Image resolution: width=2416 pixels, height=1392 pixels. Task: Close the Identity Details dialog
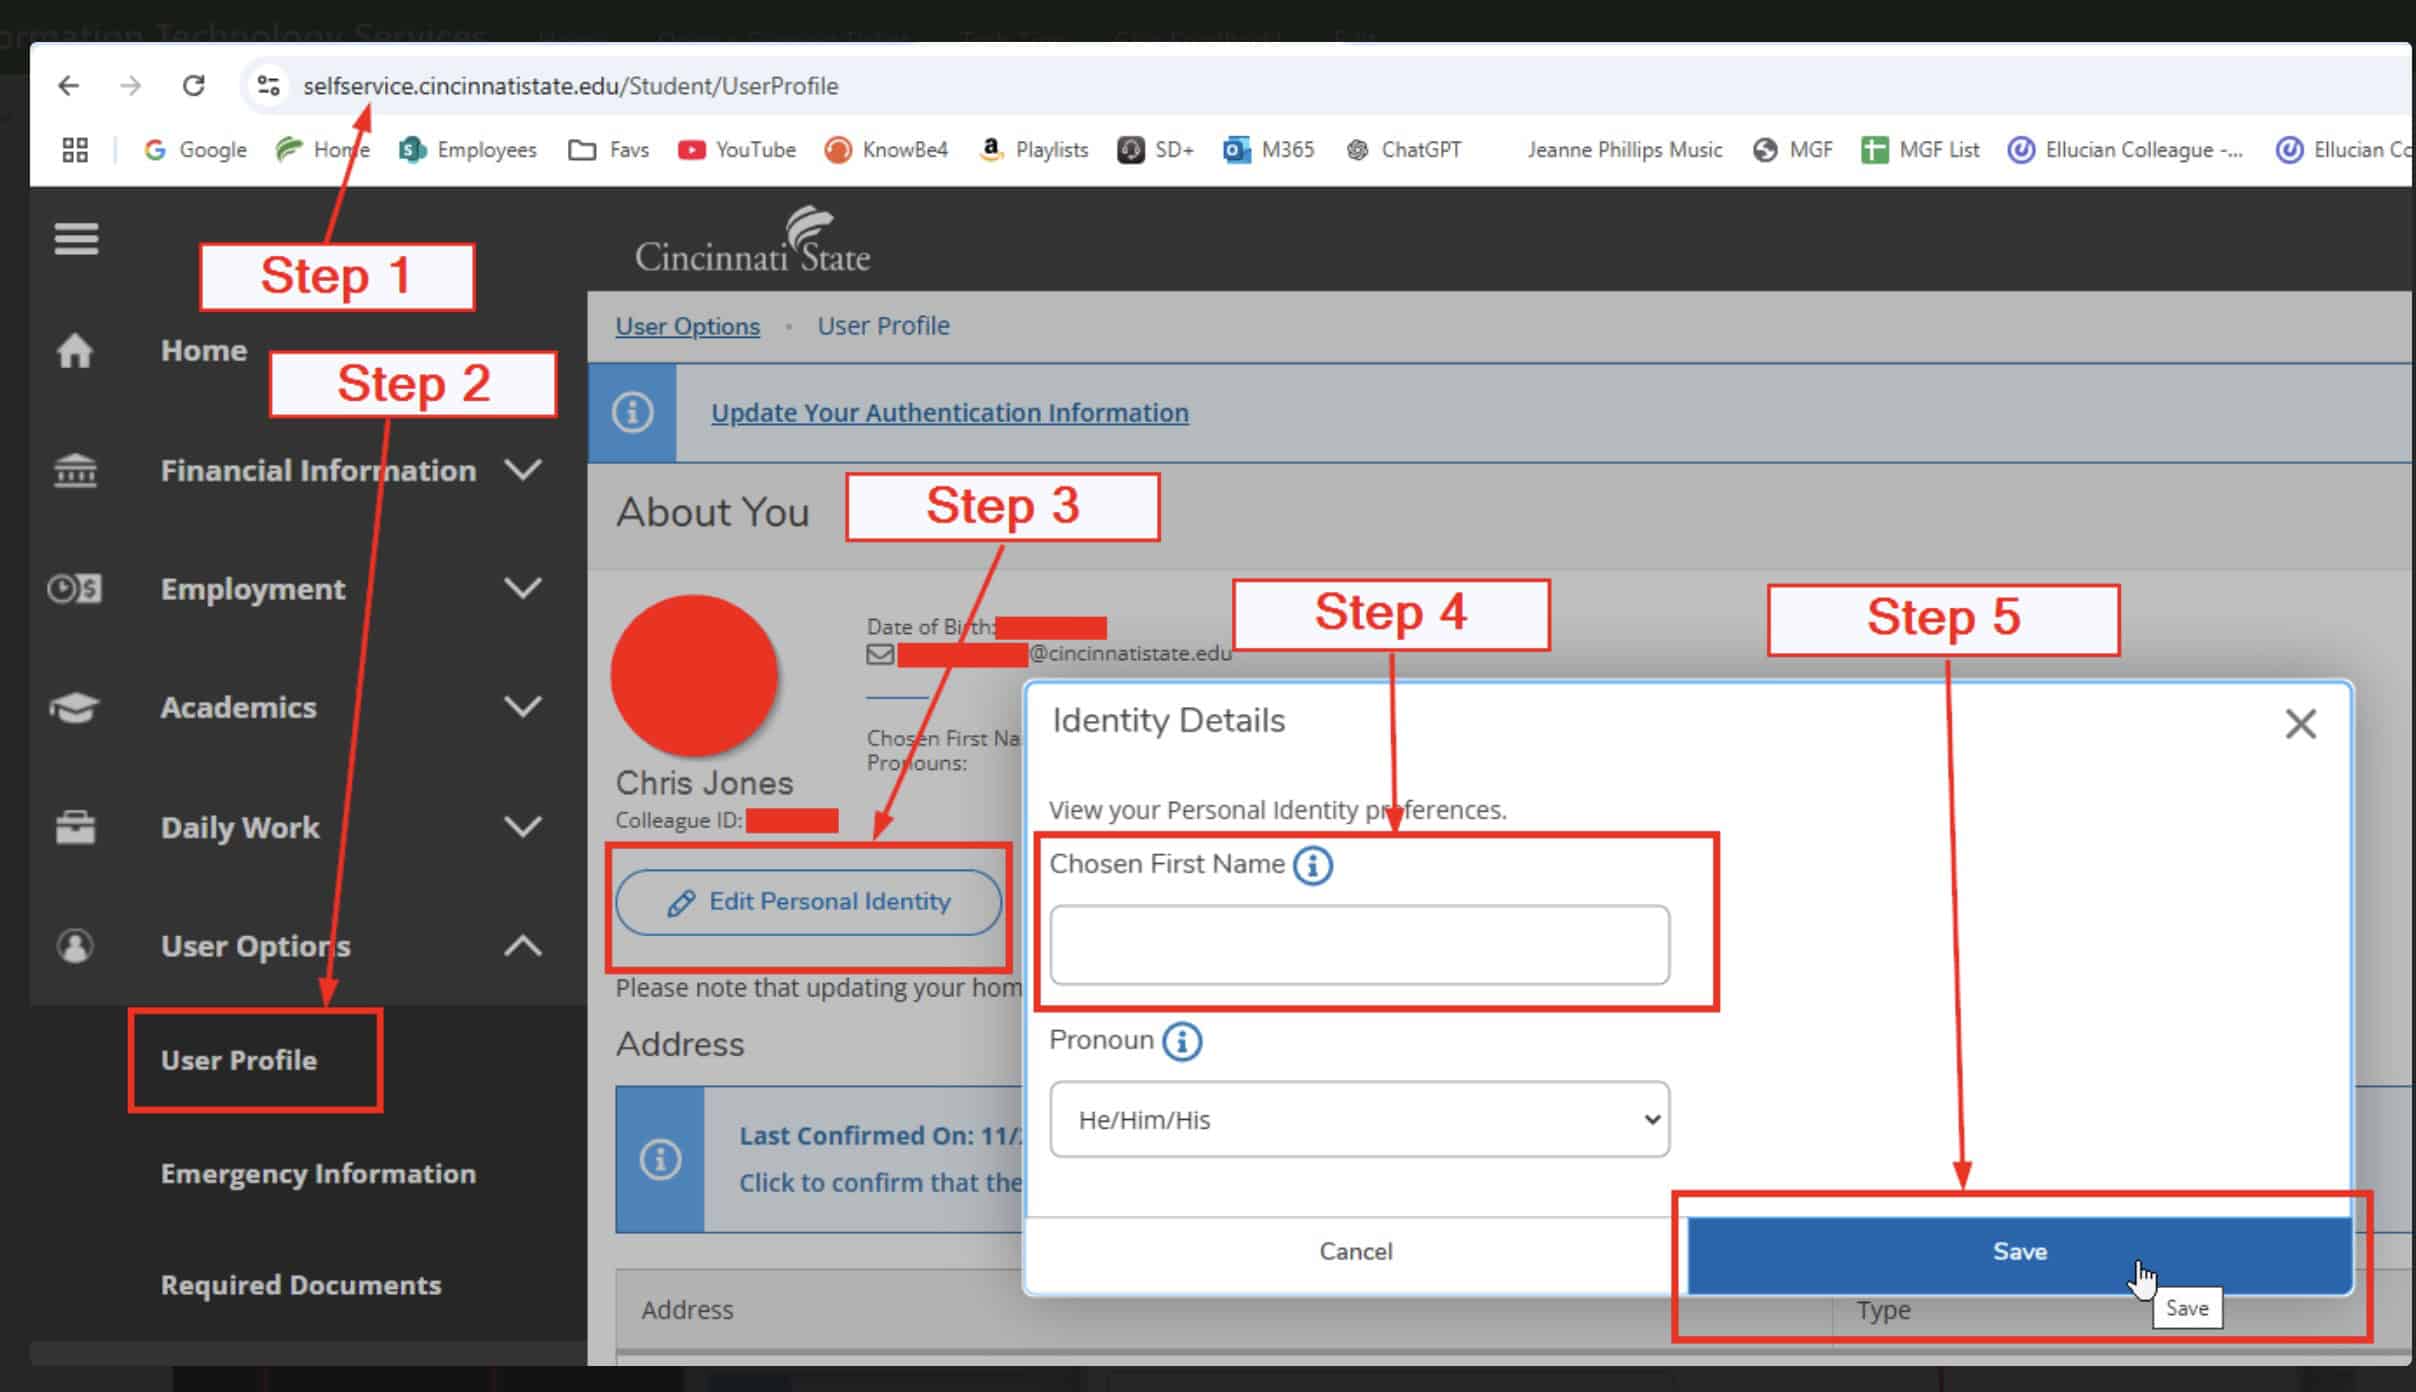2300,723
